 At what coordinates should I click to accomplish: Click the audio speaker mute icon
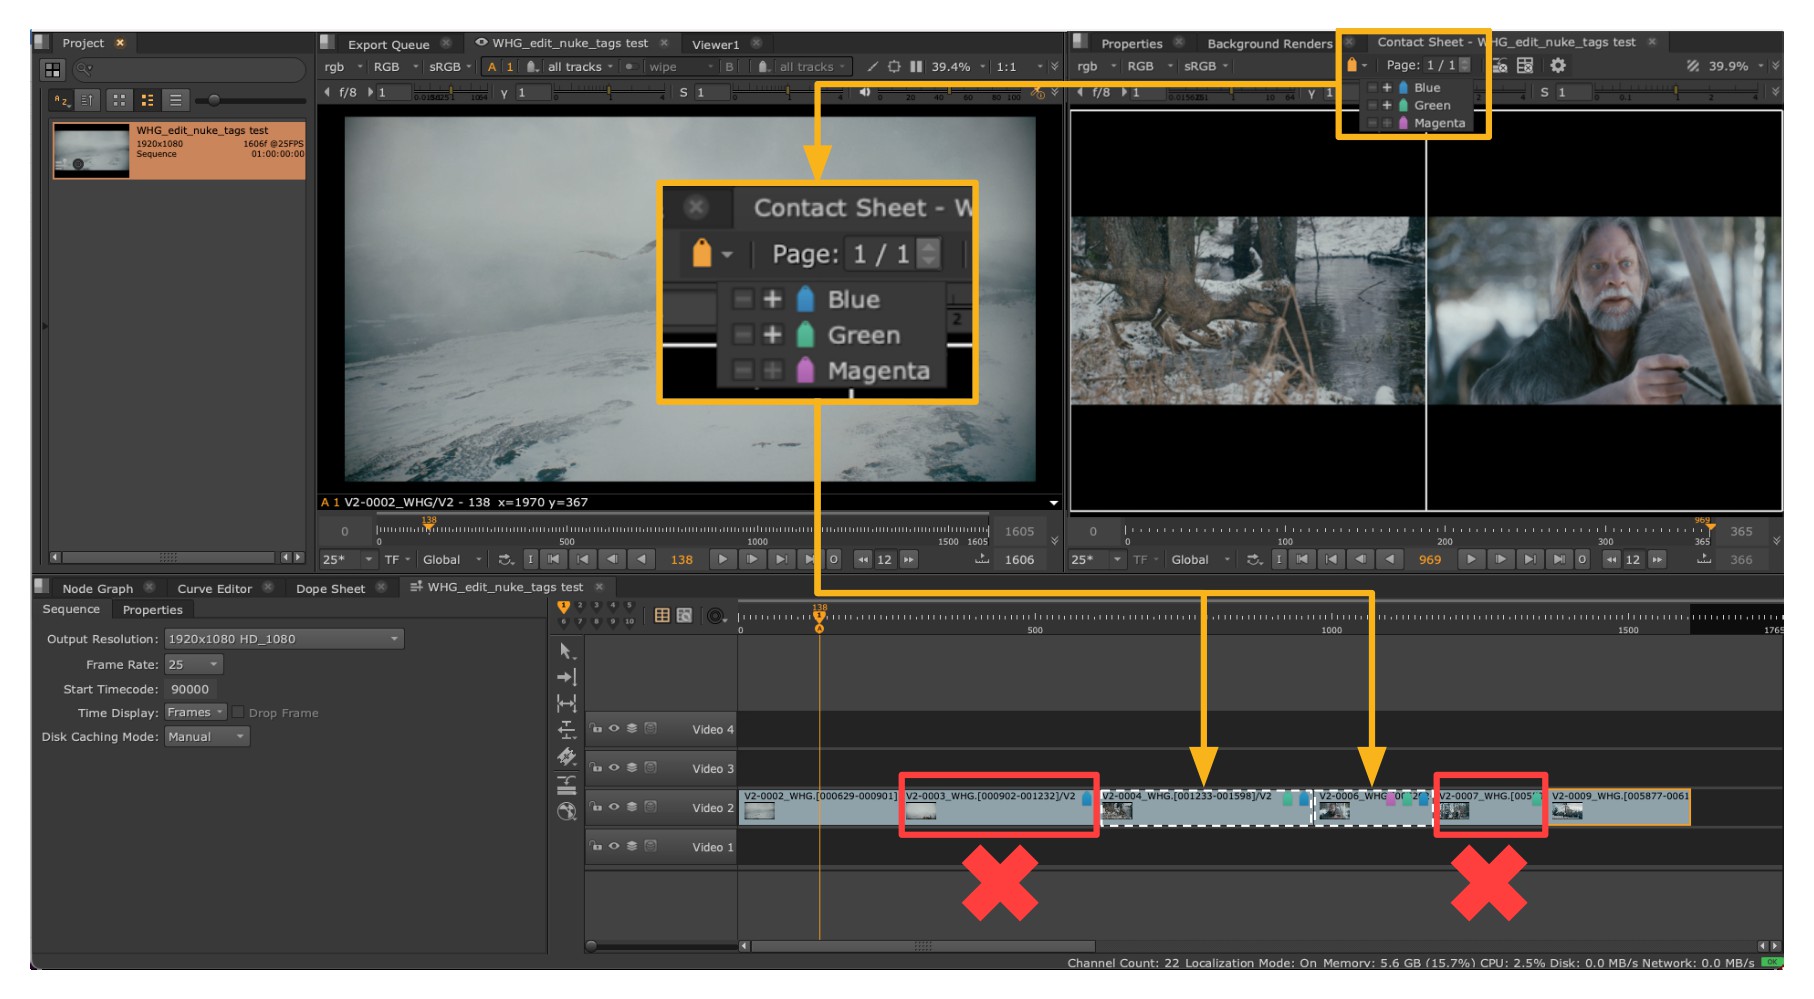(x=865, y=92)
